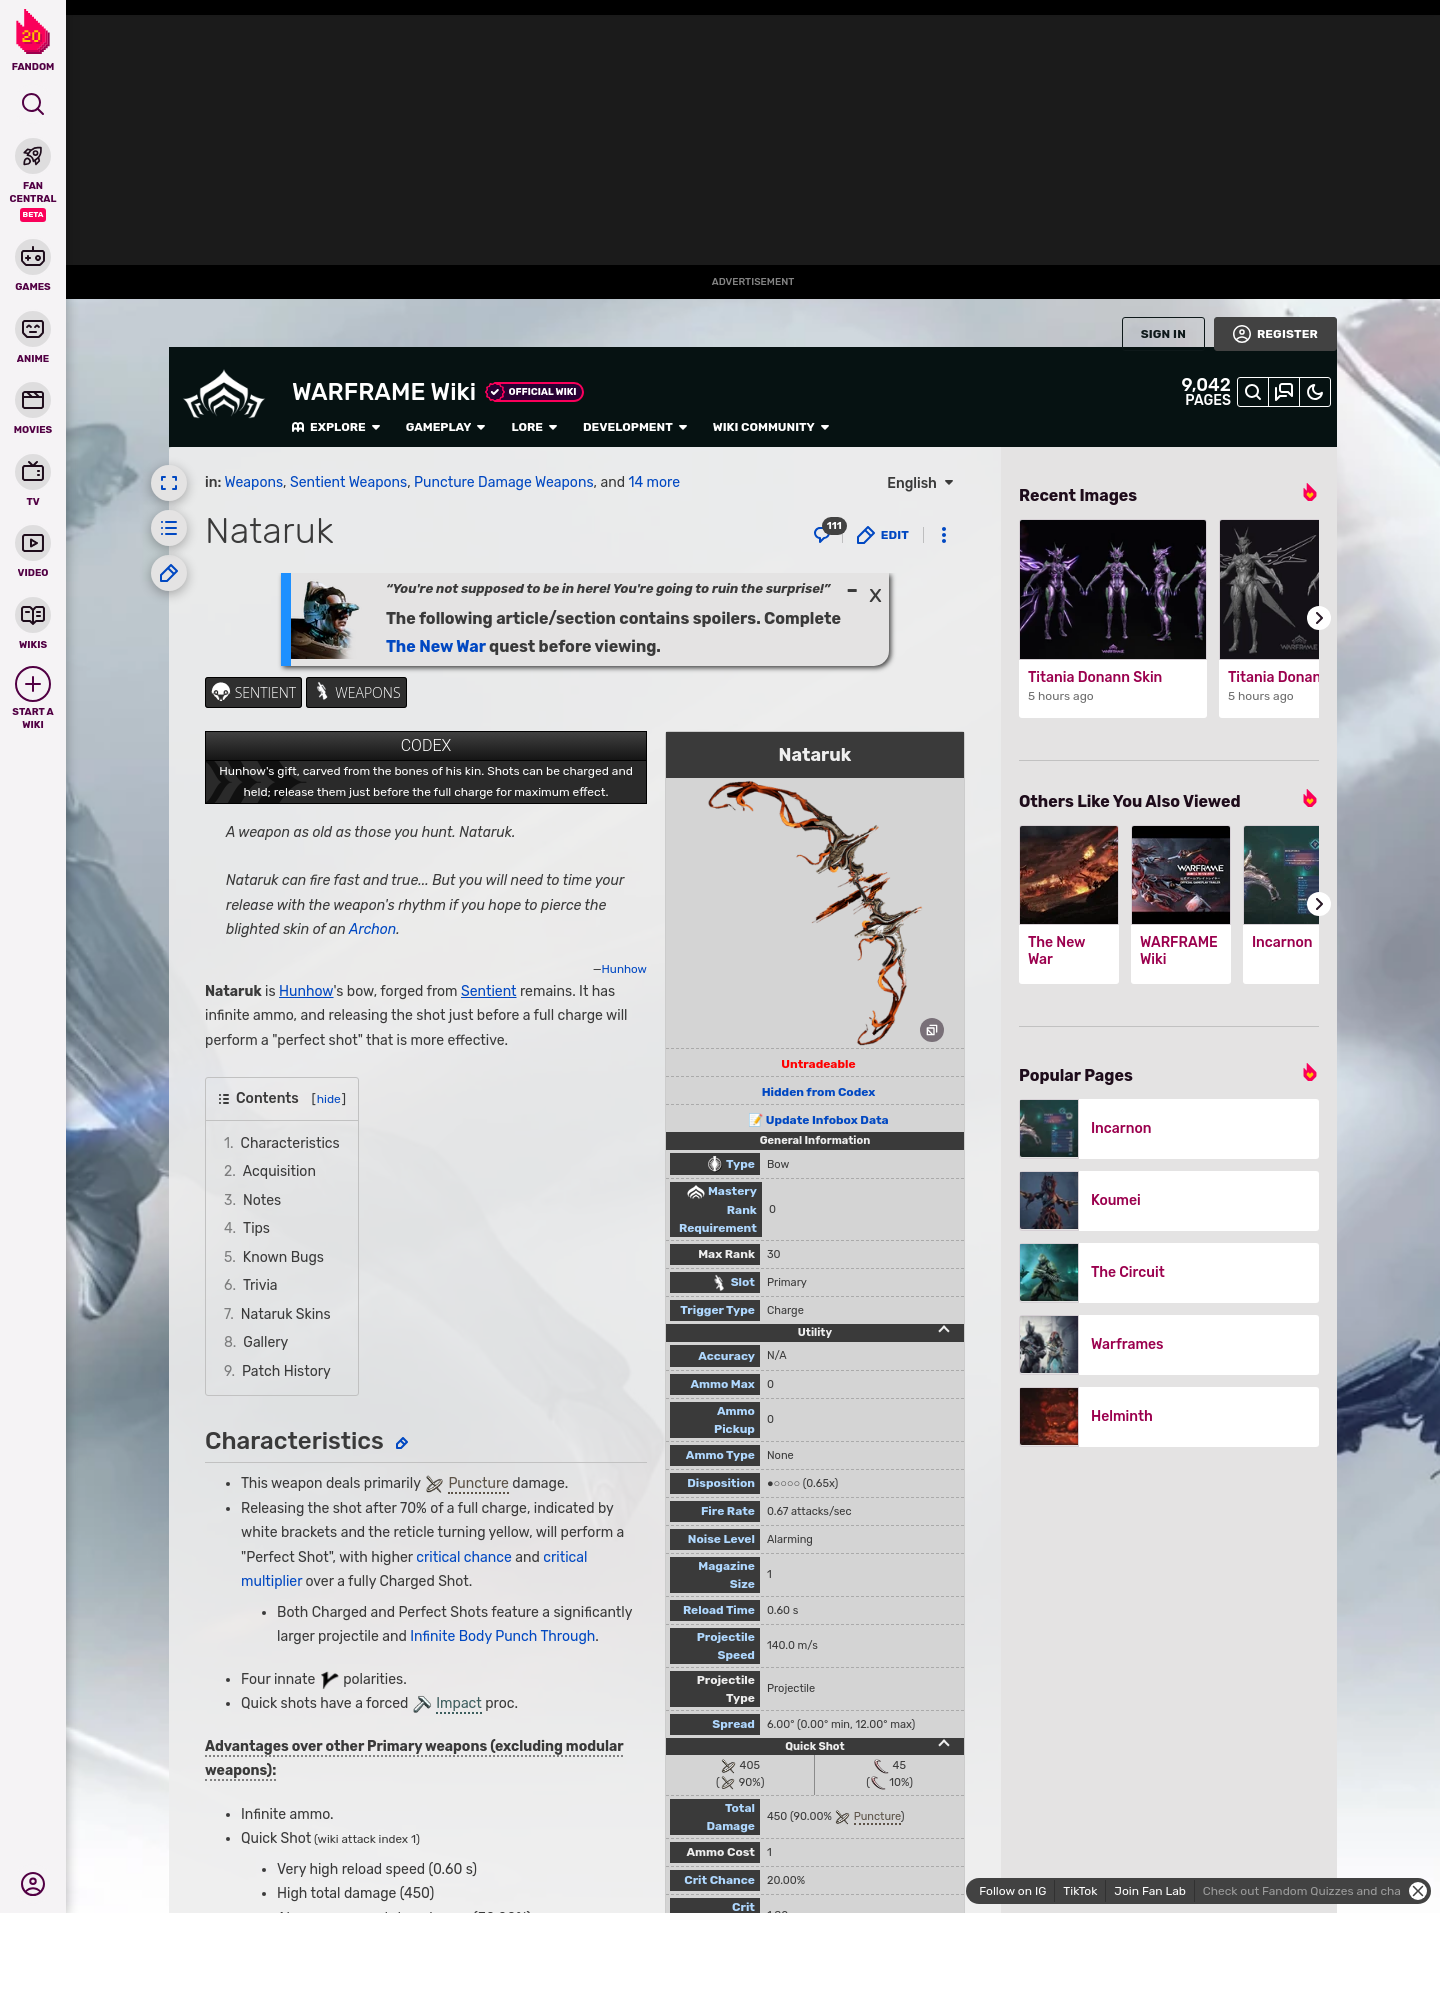Image resolution: width=1440 pixels, height=2000 pixels.
Task: Open the more actions three-dot menu
Action: [x=944, y=535]
